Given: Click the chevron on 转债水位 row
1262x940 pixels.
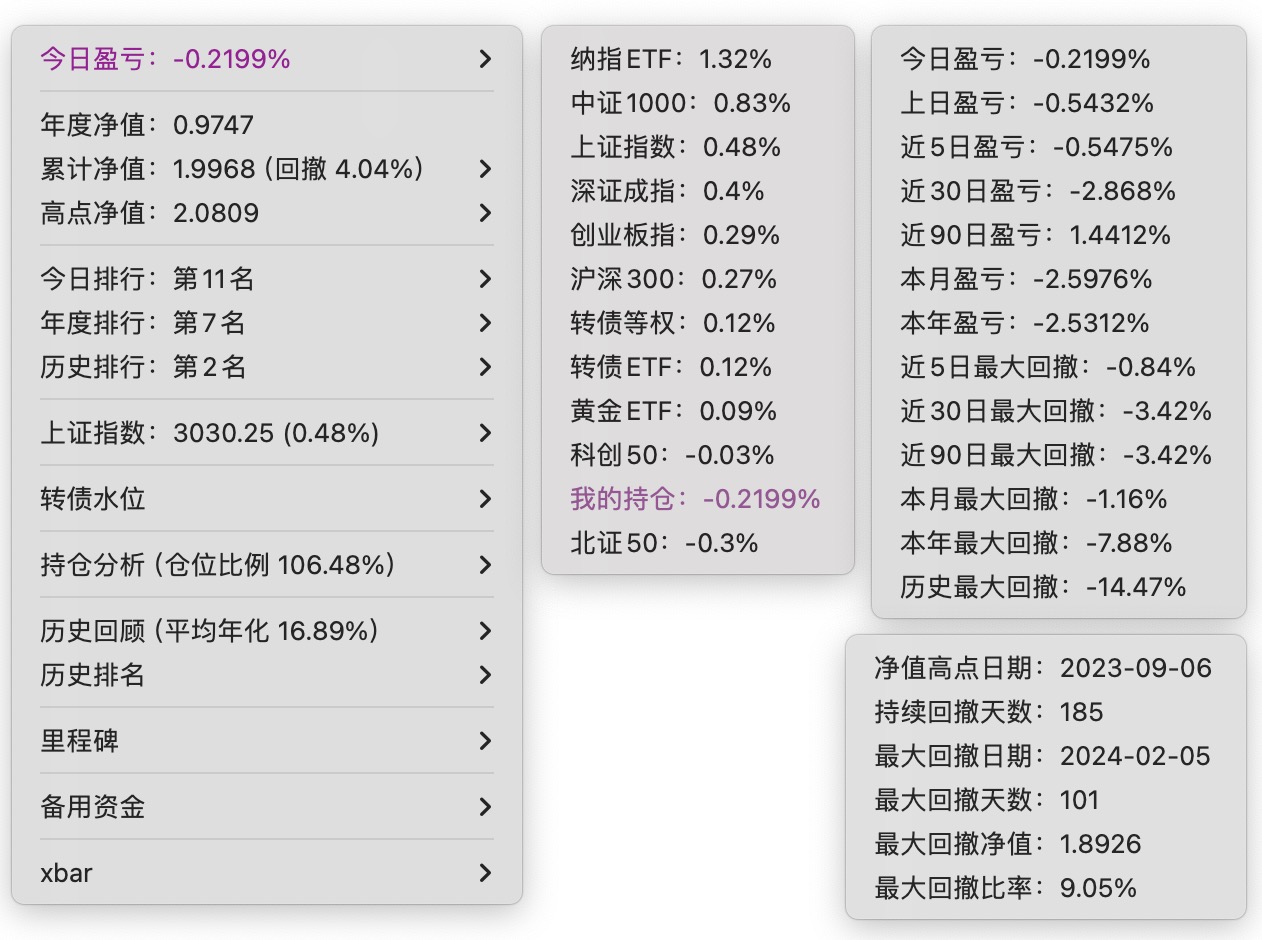Looking at the screenshot, I should pyautogui.click(x=485, y=499).
